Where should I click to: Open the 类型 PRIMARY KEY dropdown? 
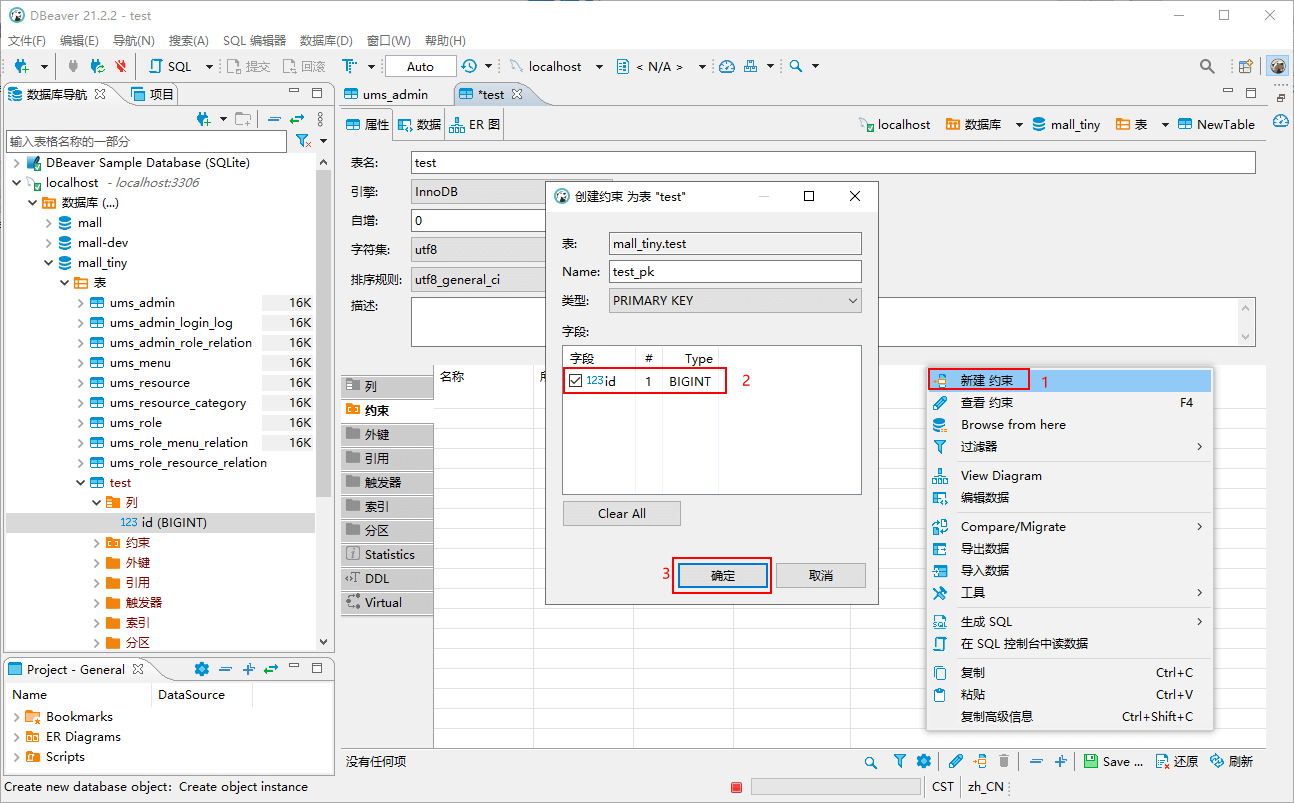(x=735, y=300)
